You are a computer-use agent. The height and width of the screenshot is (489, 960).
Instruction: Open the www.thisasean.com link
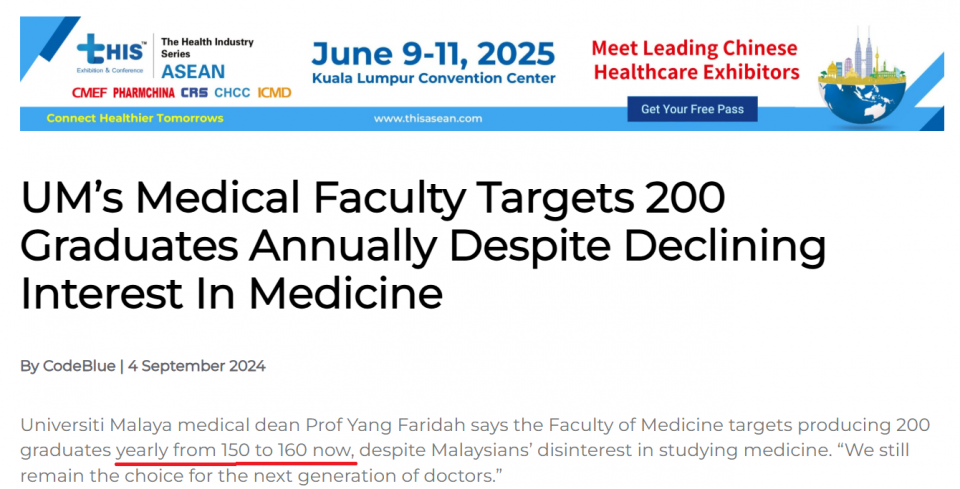pyautogui.click(x=428, y=119)
